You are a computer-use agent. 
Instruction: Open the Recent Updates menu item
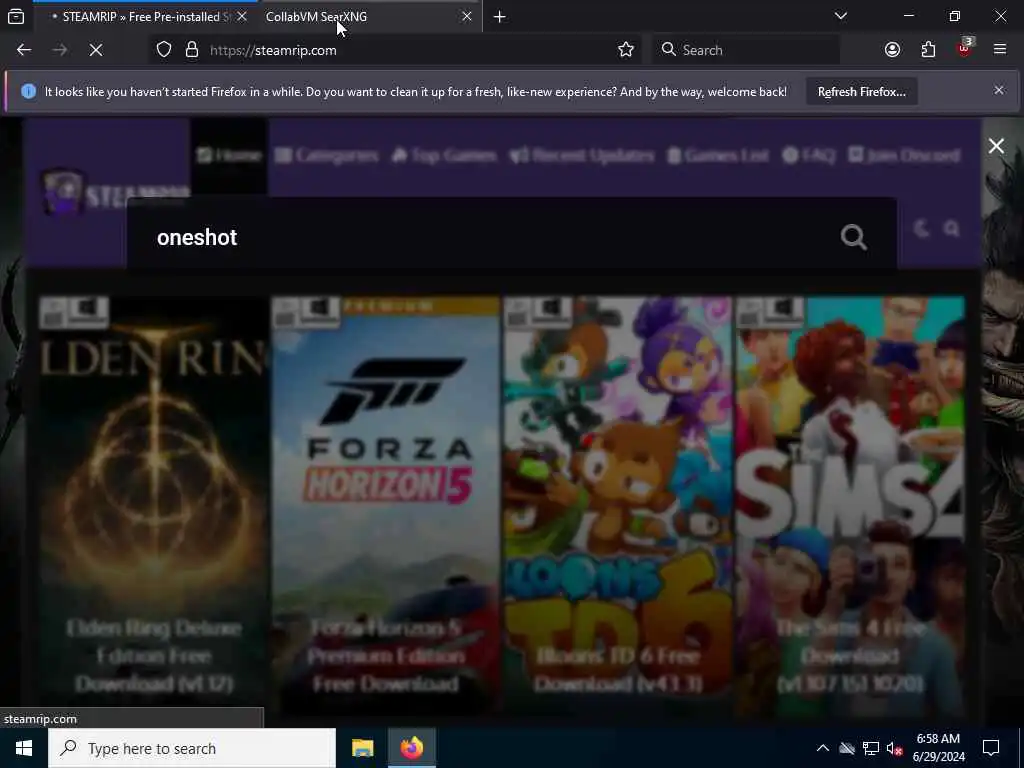pyautogui.click(x=582, y=155)
